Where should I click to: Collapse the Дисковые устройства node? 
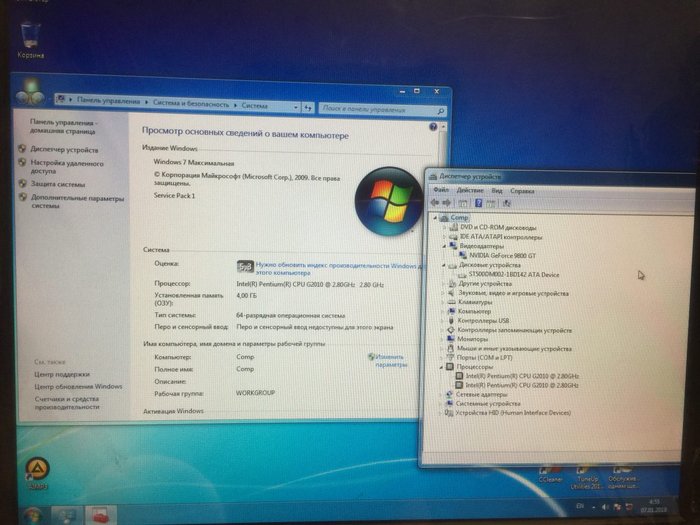444,265
